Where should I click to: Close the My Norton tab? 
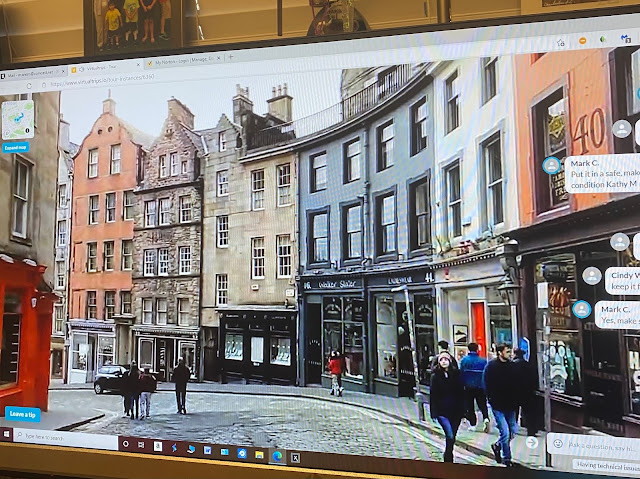(x=218, y=58)
